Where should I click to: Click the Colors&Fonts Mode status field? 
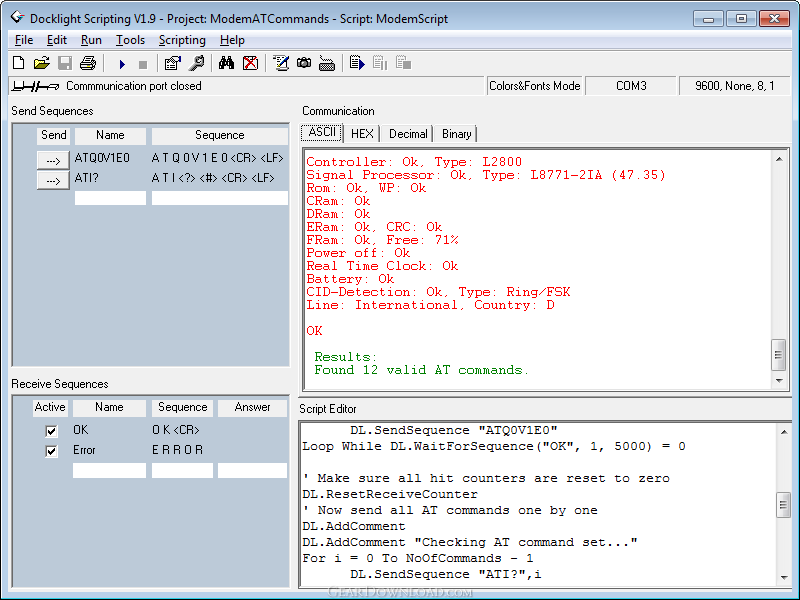[x=535, y=86]
